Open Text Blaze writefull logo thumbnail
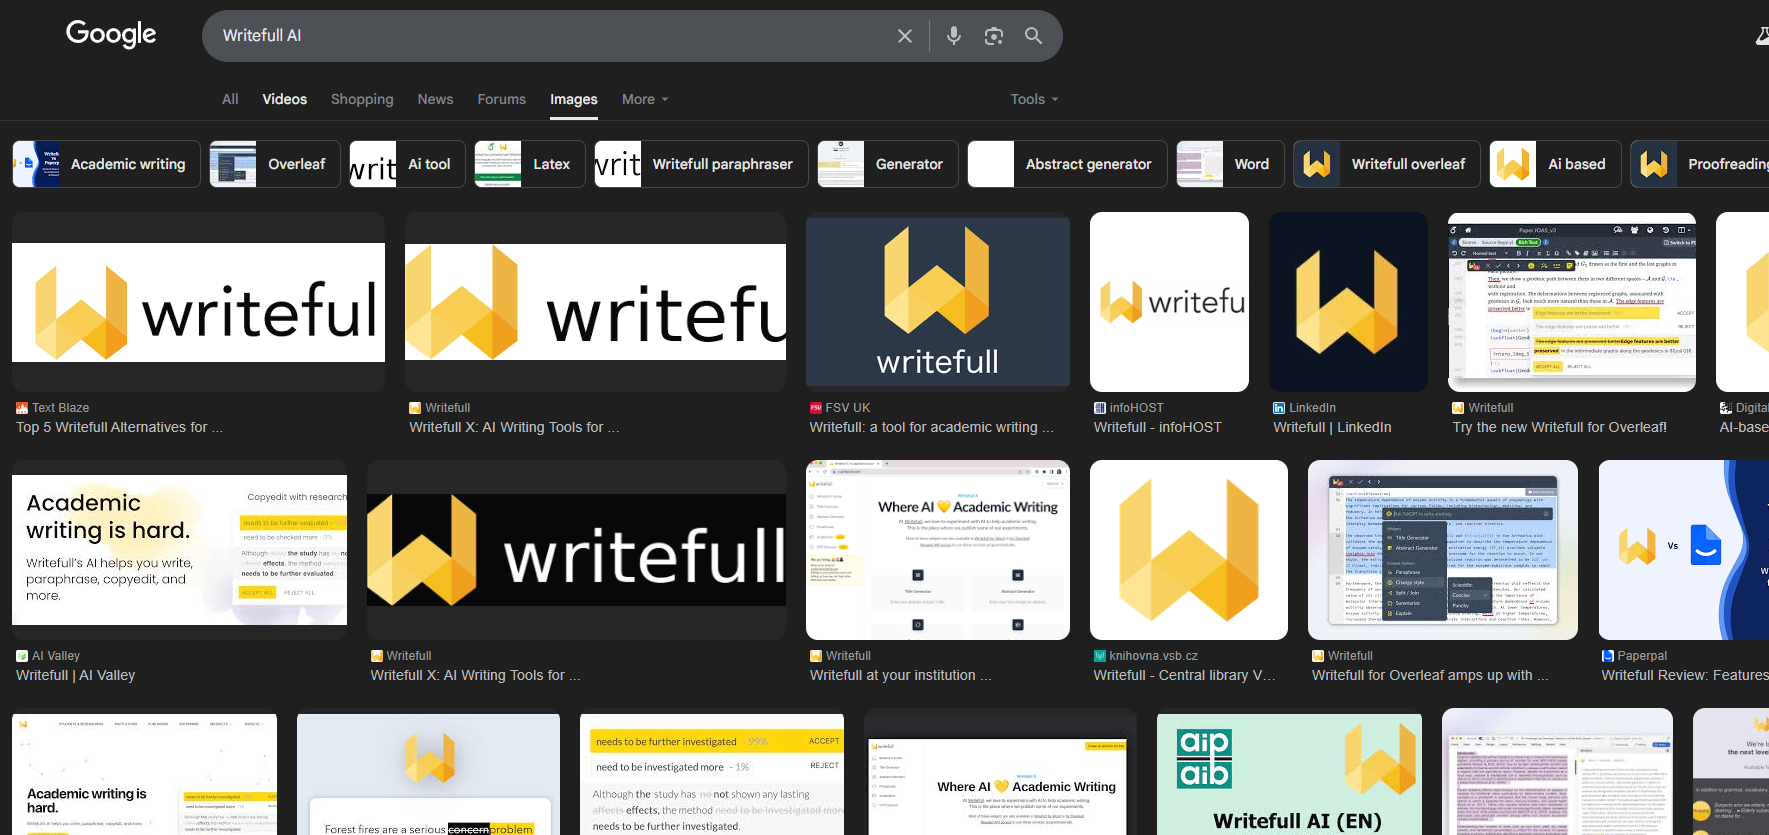 click(198, 302)
